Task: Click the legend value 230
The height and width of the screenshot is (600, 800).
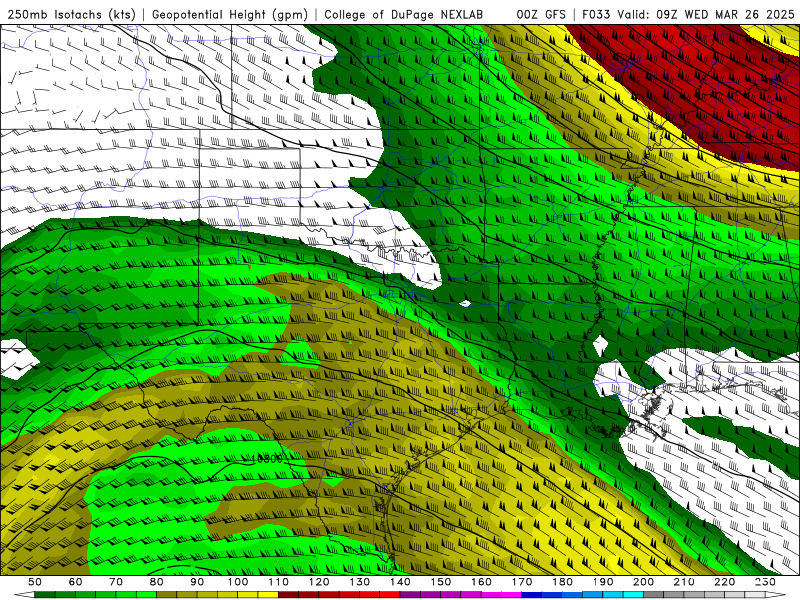Action: (x=765, y=582)
